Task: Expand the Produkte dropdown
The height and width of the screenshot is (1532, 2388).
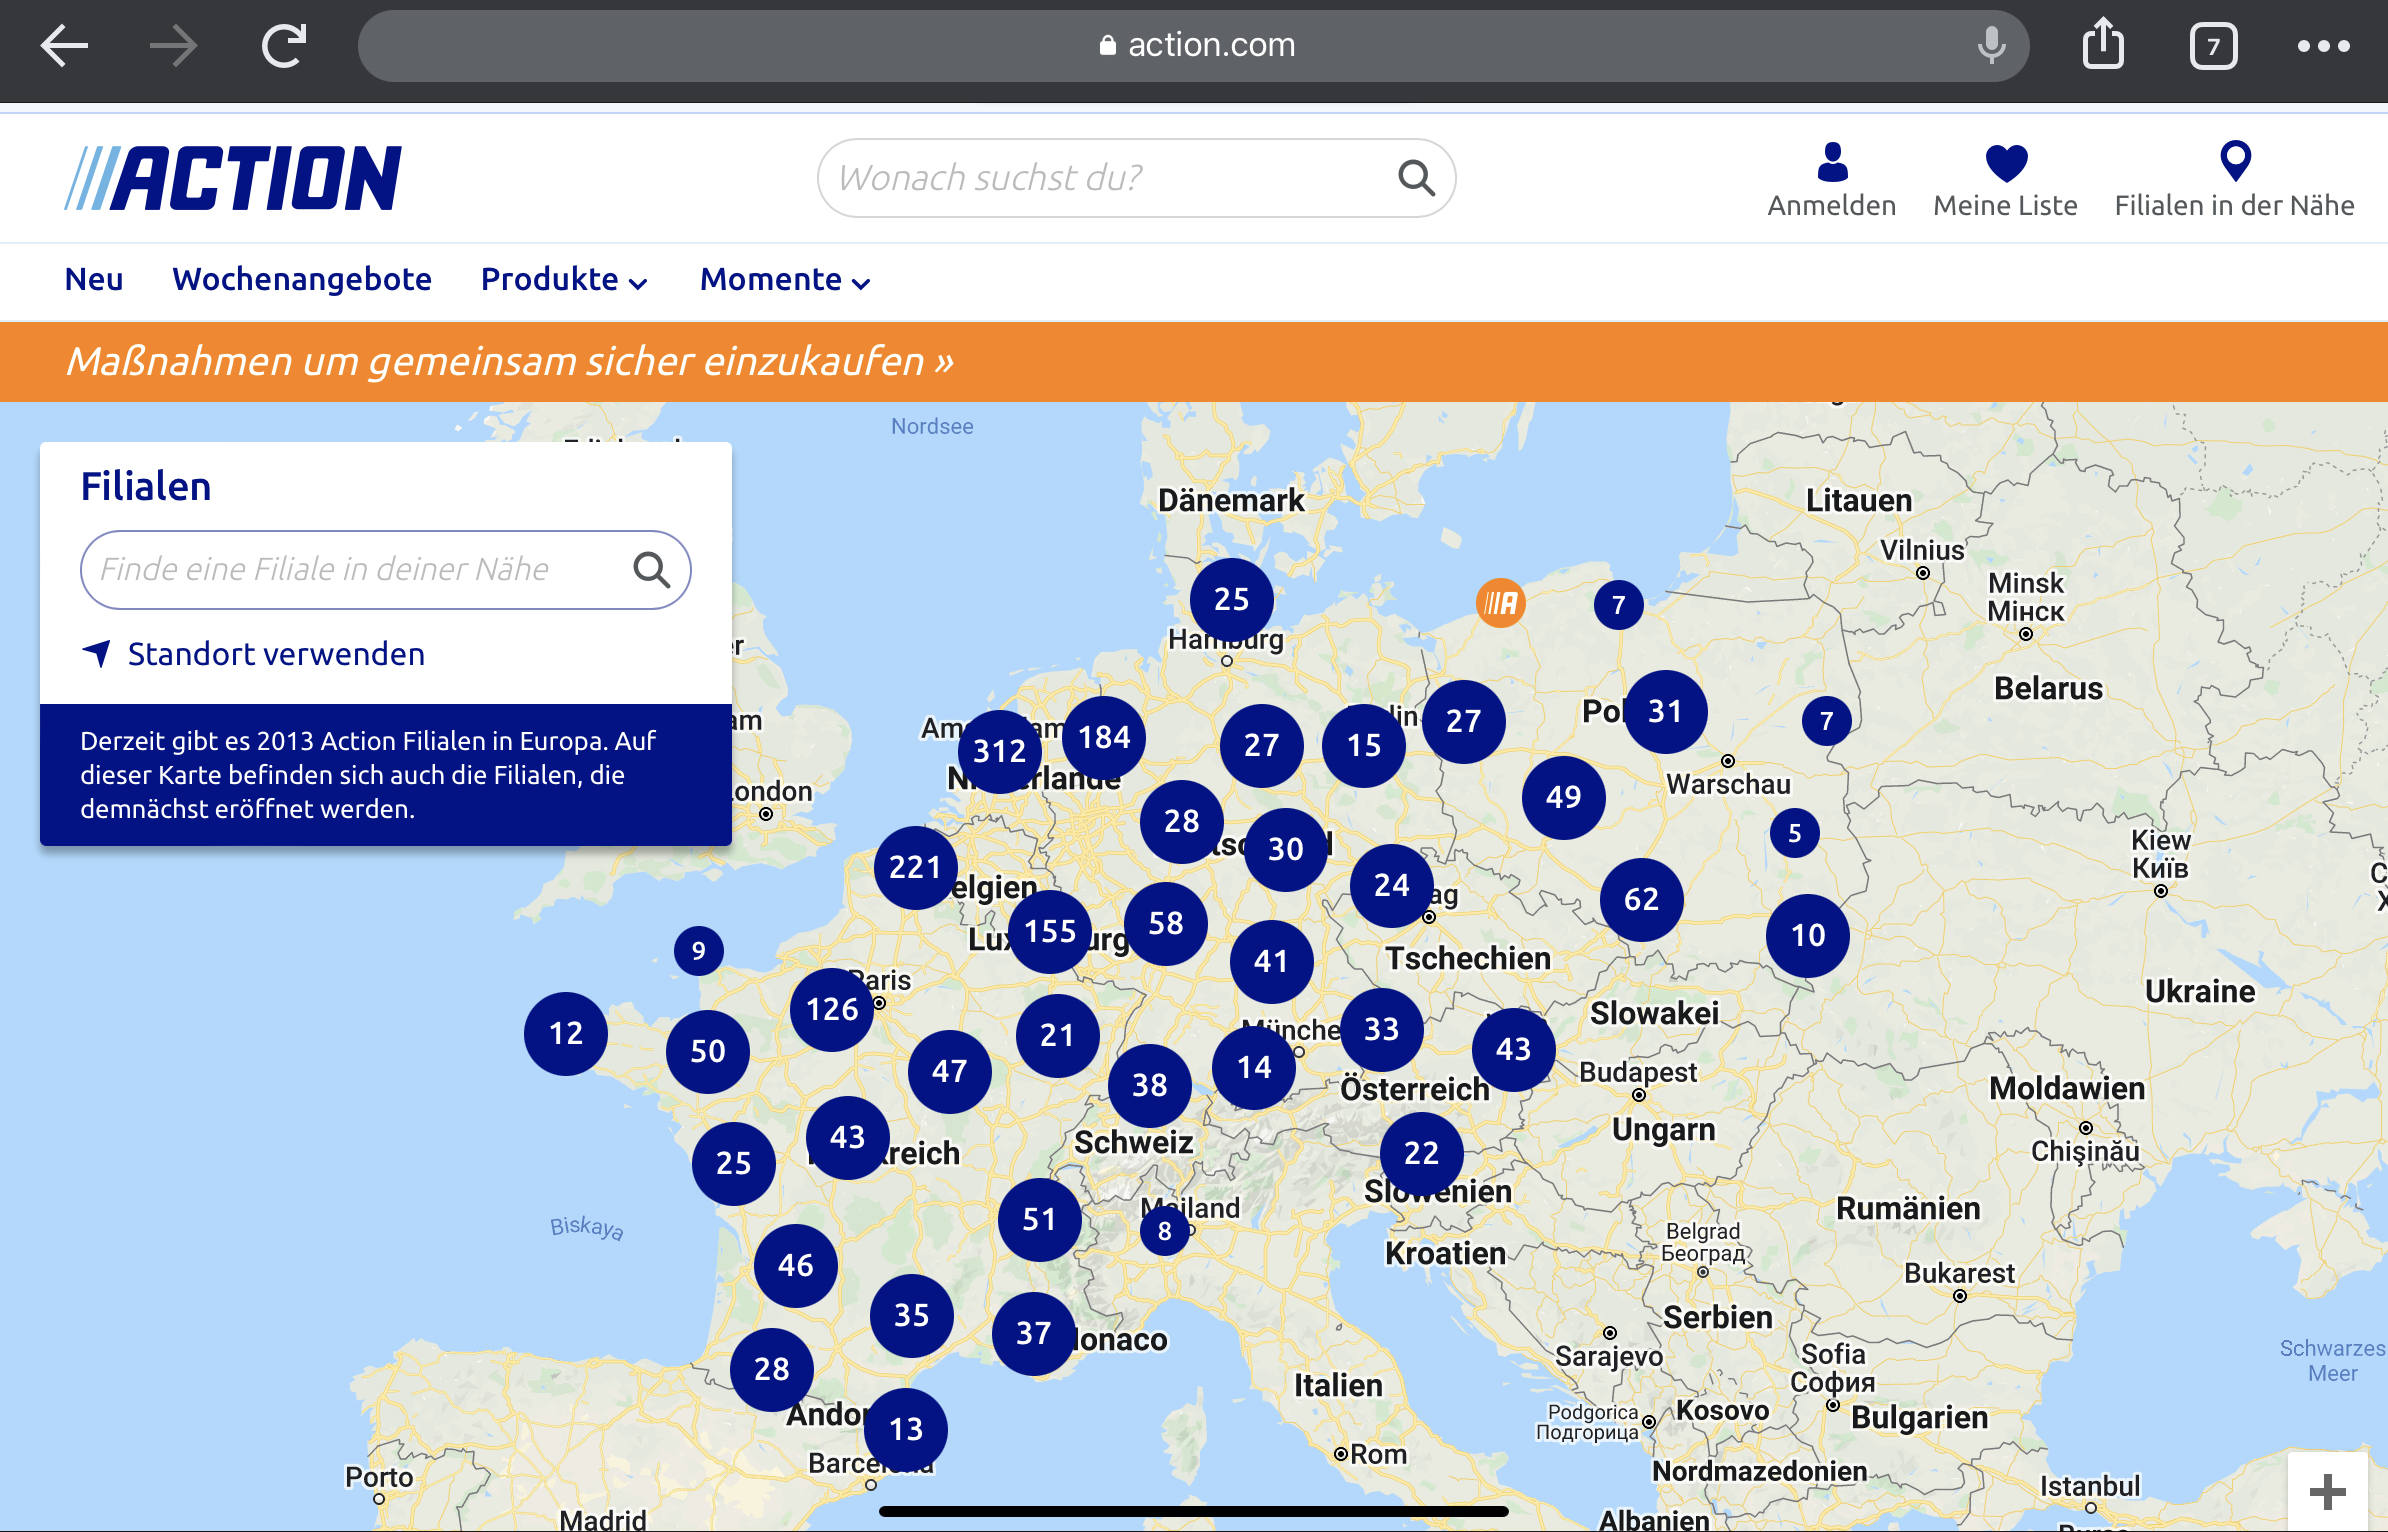Action: pos(564,279)
